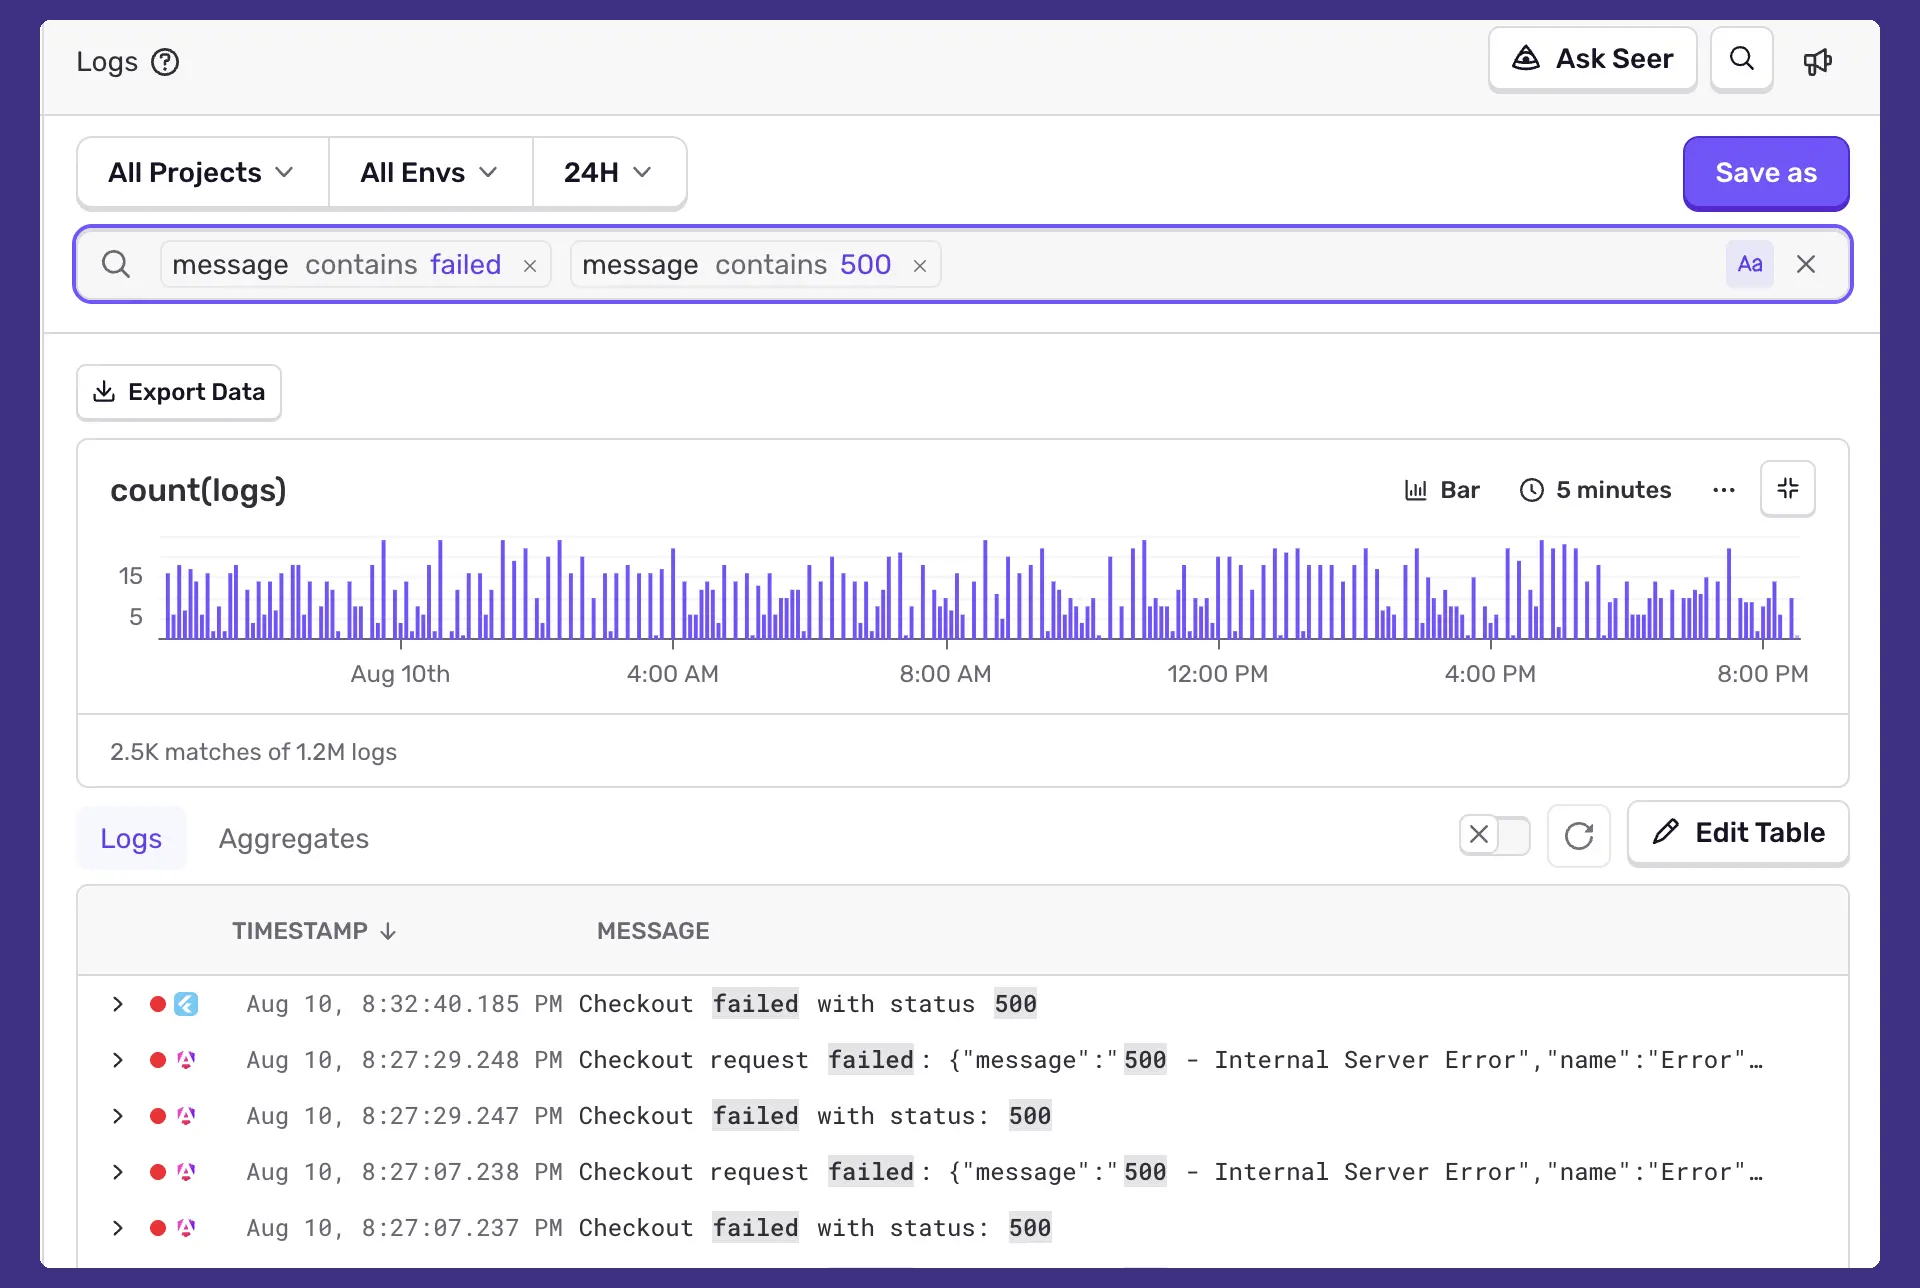The height and width of the screenshot is (1288, 1920).
Task: Open the megaphone feedback icon
Action: [1817, 62]
